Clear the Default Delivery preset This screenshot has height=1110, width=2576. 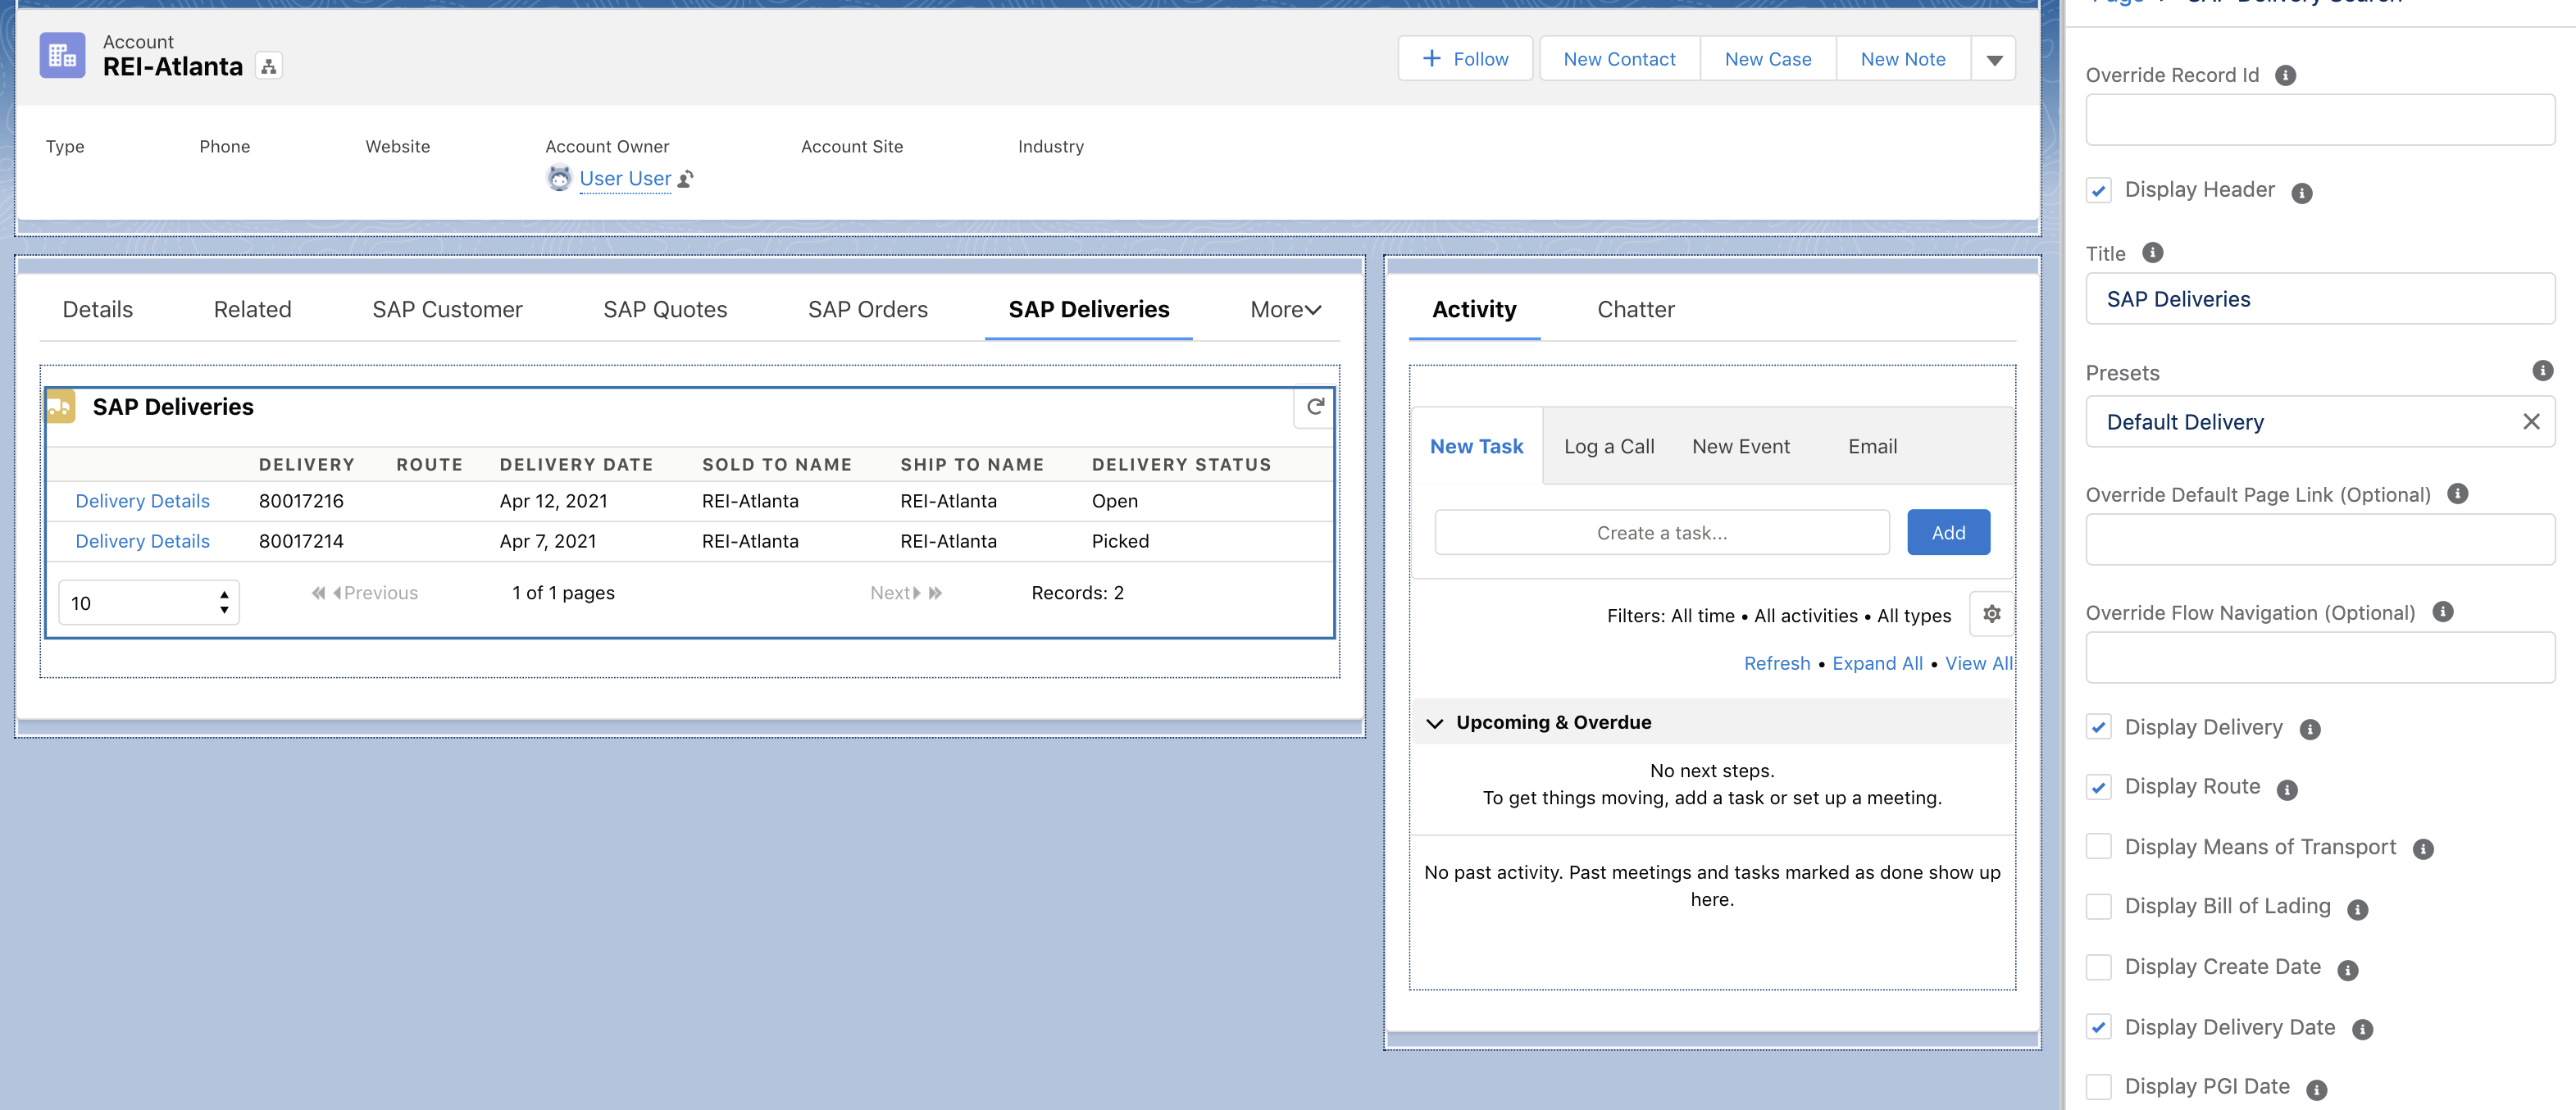2531,422
